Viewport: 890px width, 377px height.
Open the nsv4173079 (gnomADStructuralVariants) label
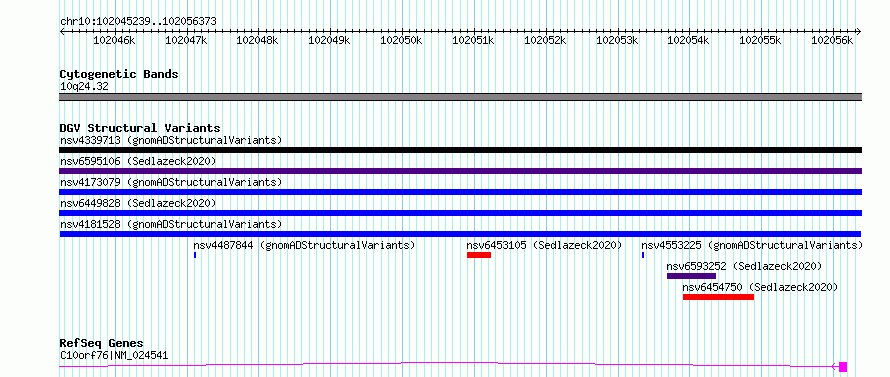coord(171,182)
